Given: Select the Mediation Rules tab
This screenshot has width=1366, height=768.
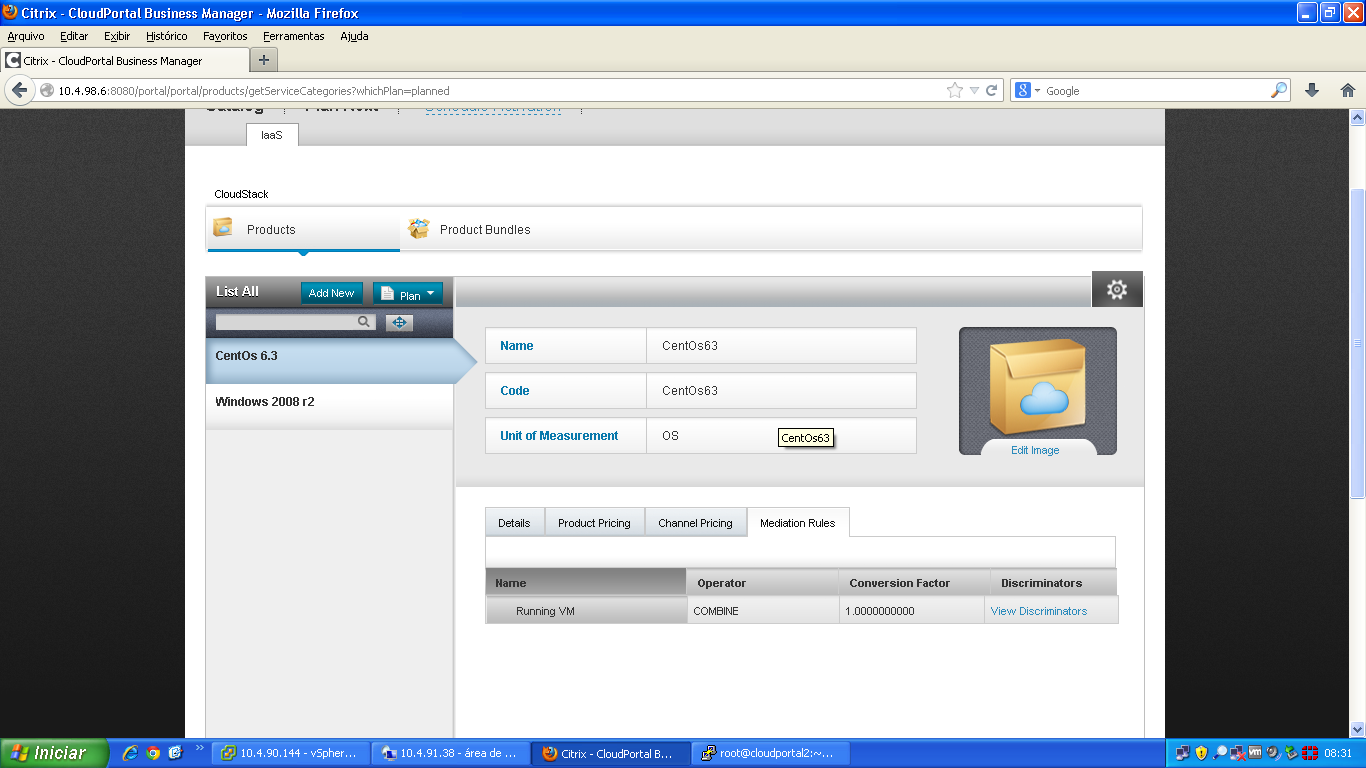Looking at the screenshot, I should (798, 522).
